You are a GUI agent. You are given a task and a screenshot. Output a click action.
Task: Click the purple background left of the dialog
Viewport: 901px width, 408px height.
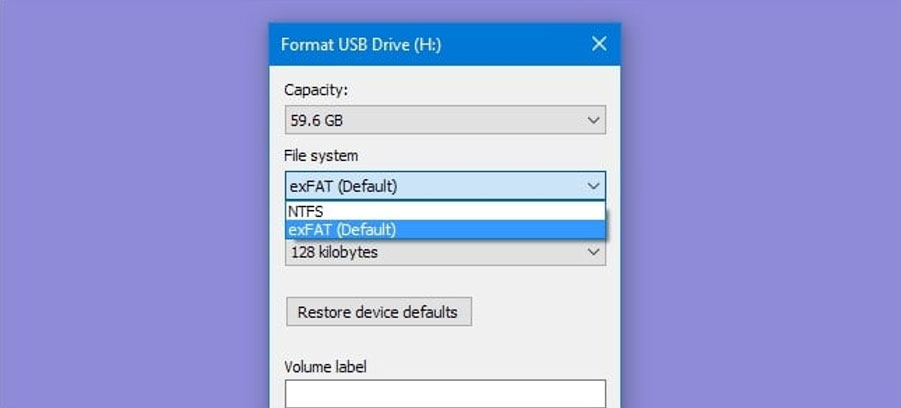tap(134, 204)
